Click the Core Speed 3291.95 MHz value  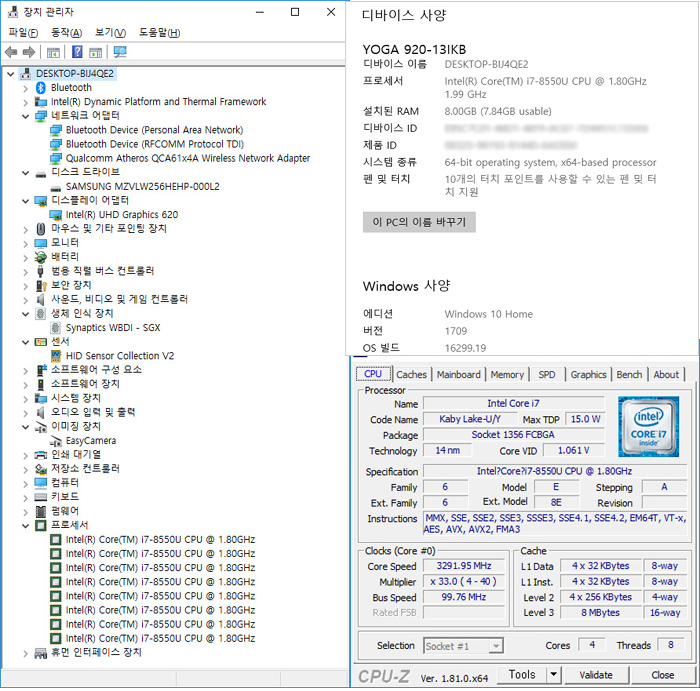(x=464, y=566)
